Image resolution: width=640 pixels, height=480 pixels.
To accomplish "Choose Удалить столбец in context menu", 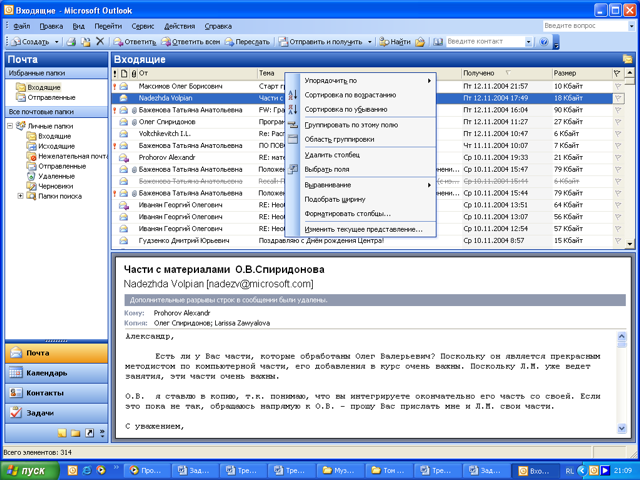I will click(360, 155).
